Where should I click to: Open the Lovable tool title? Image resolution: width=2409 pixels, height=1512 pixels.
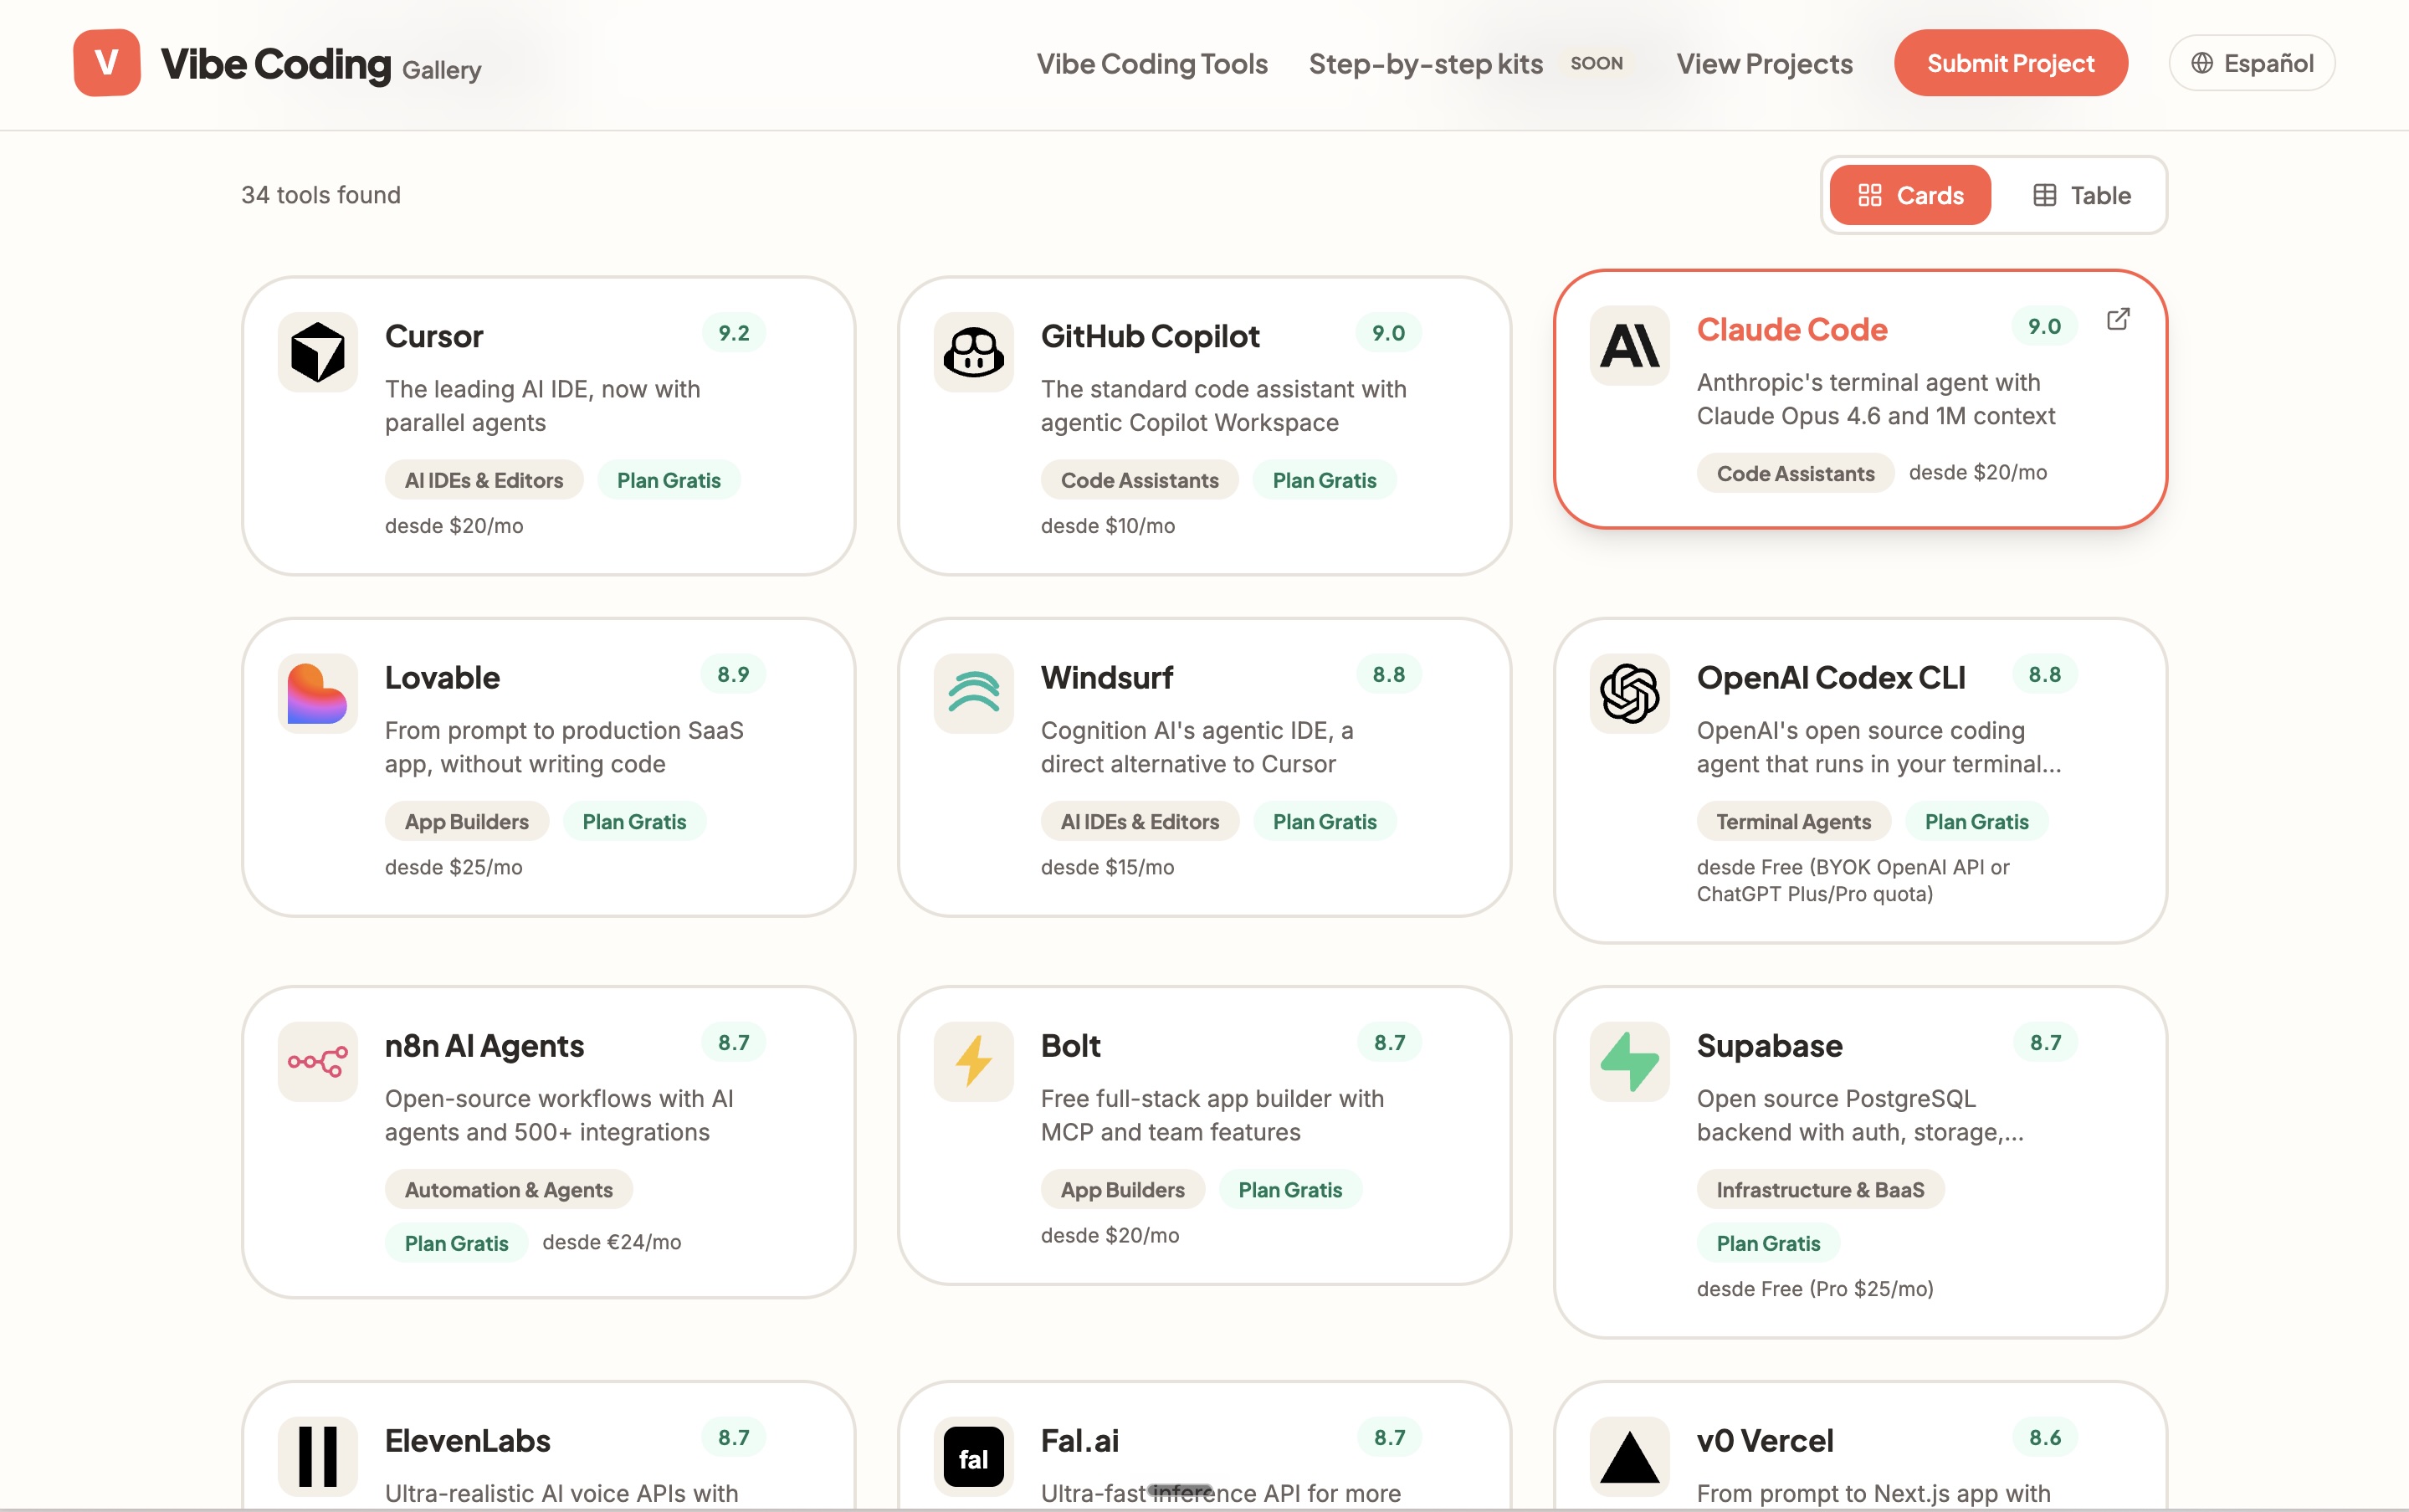442,677
